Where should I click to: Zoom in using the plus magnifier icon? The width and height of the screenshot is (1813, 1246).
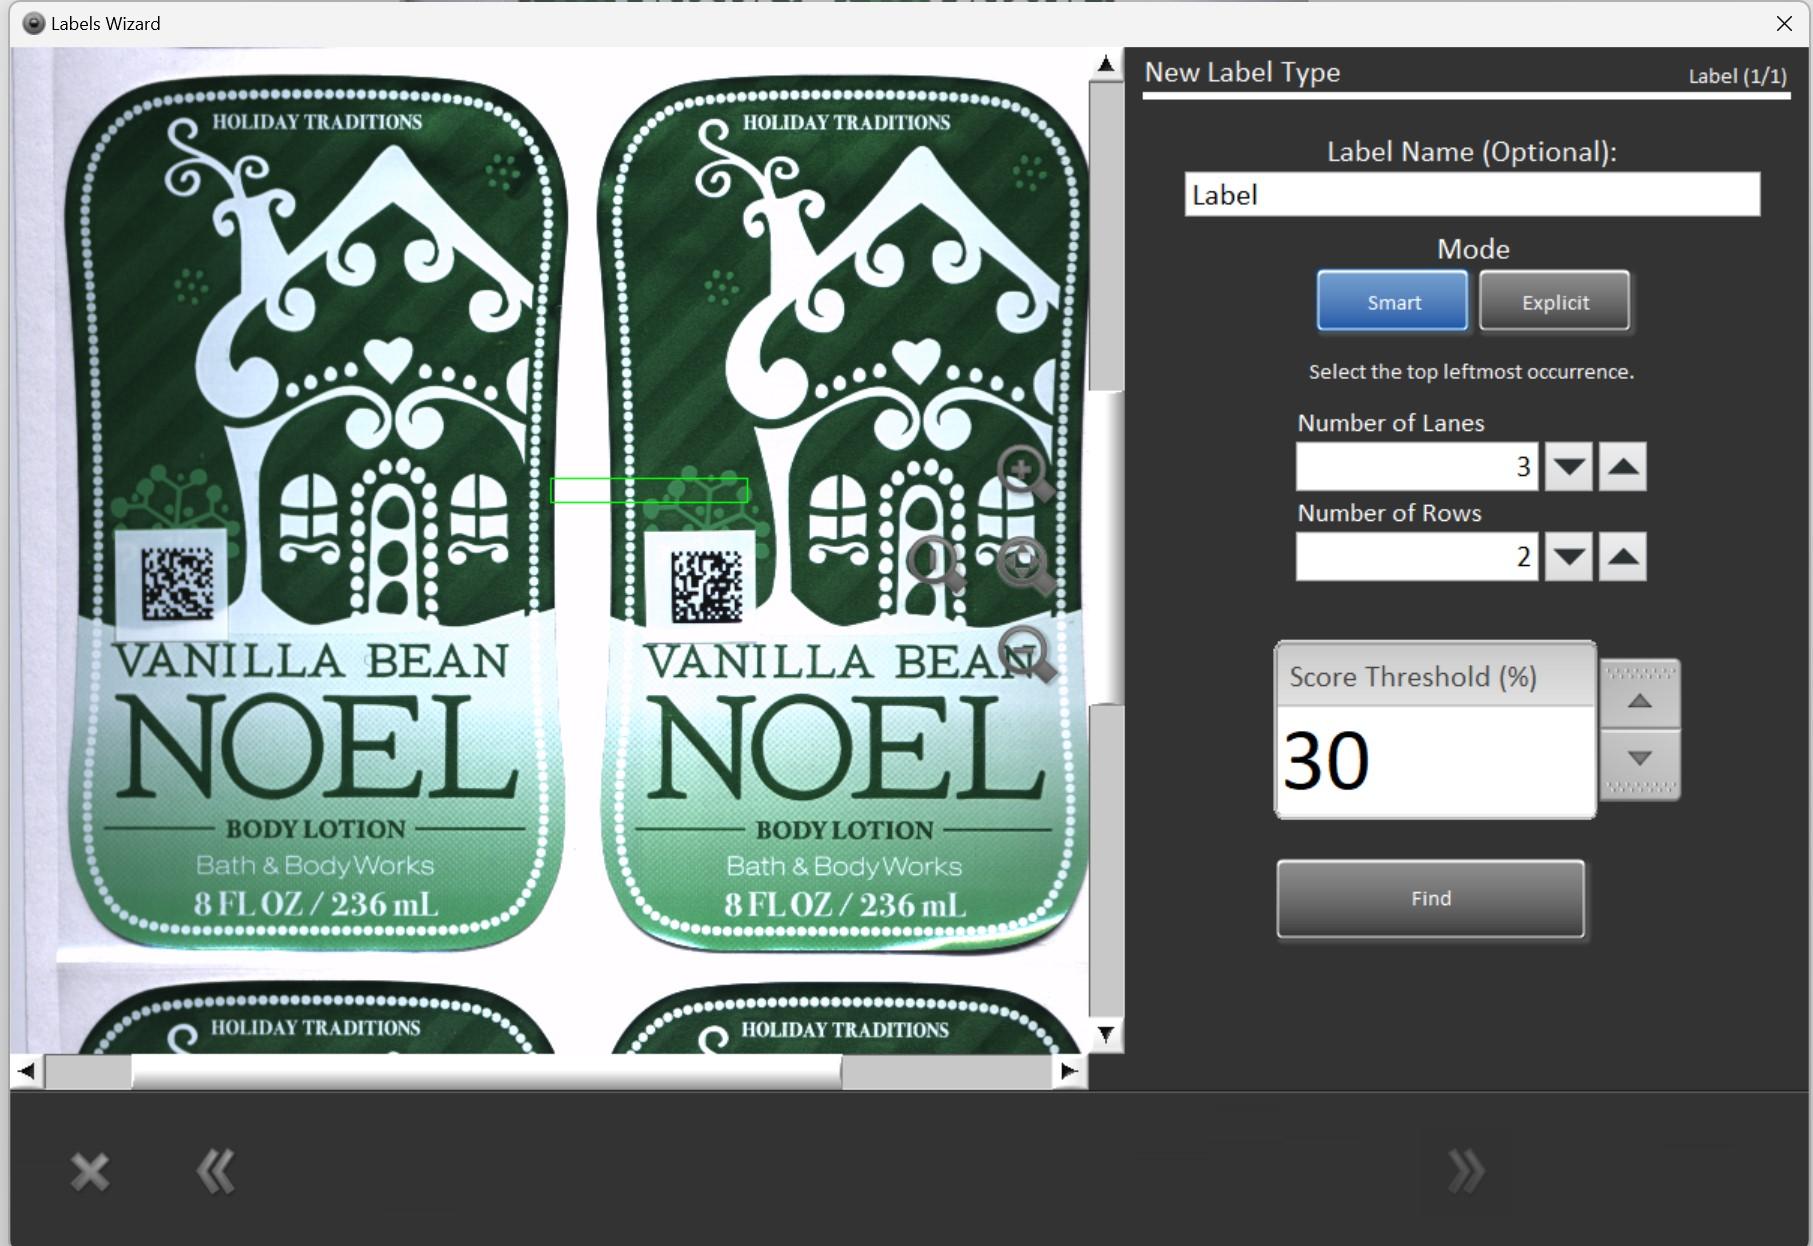point(1018,469)
